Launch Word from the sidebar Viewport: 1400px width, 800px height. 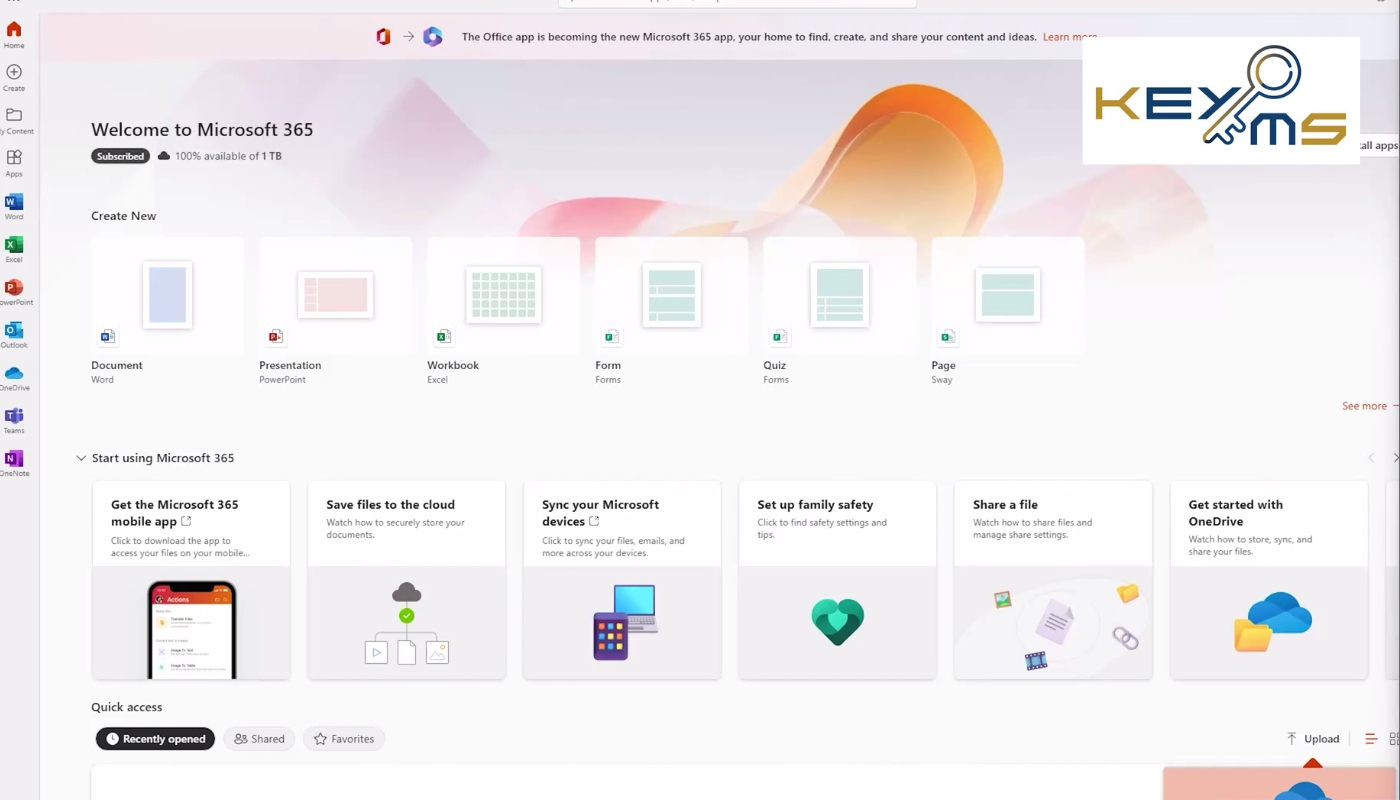(x=14, y=206)
